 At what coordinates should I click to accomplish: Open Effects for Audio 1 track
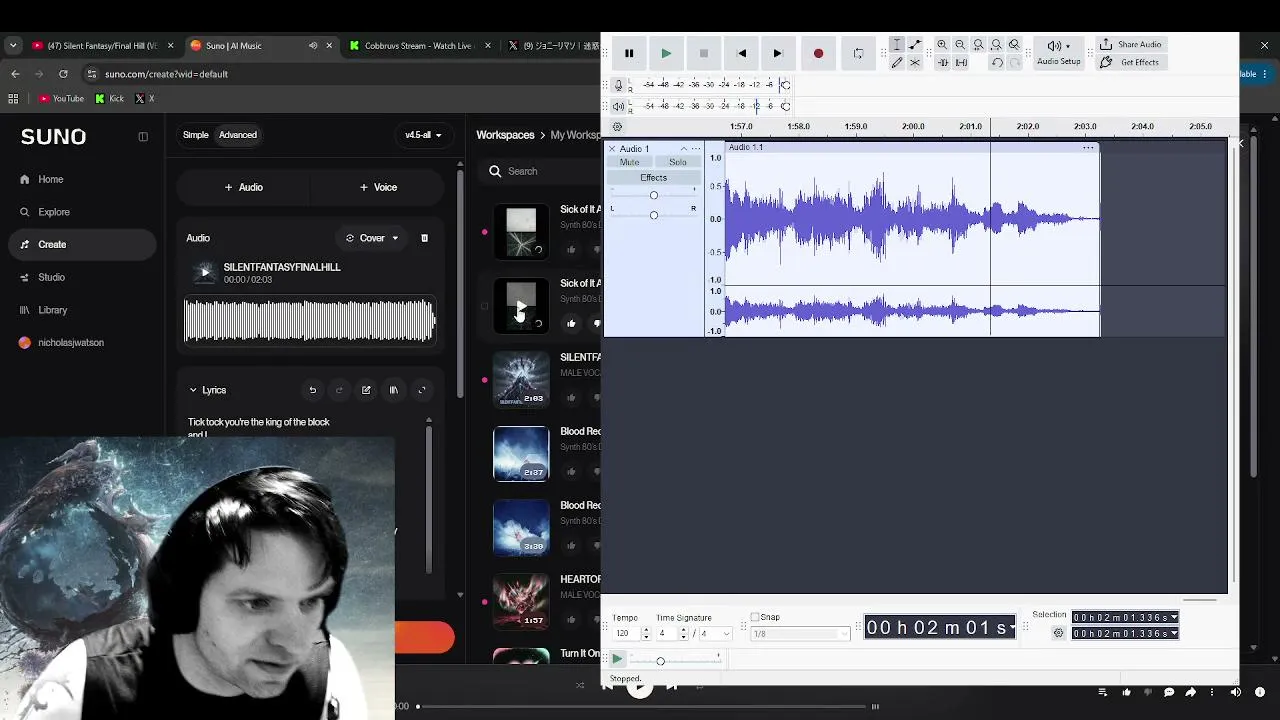click(654, 178)
